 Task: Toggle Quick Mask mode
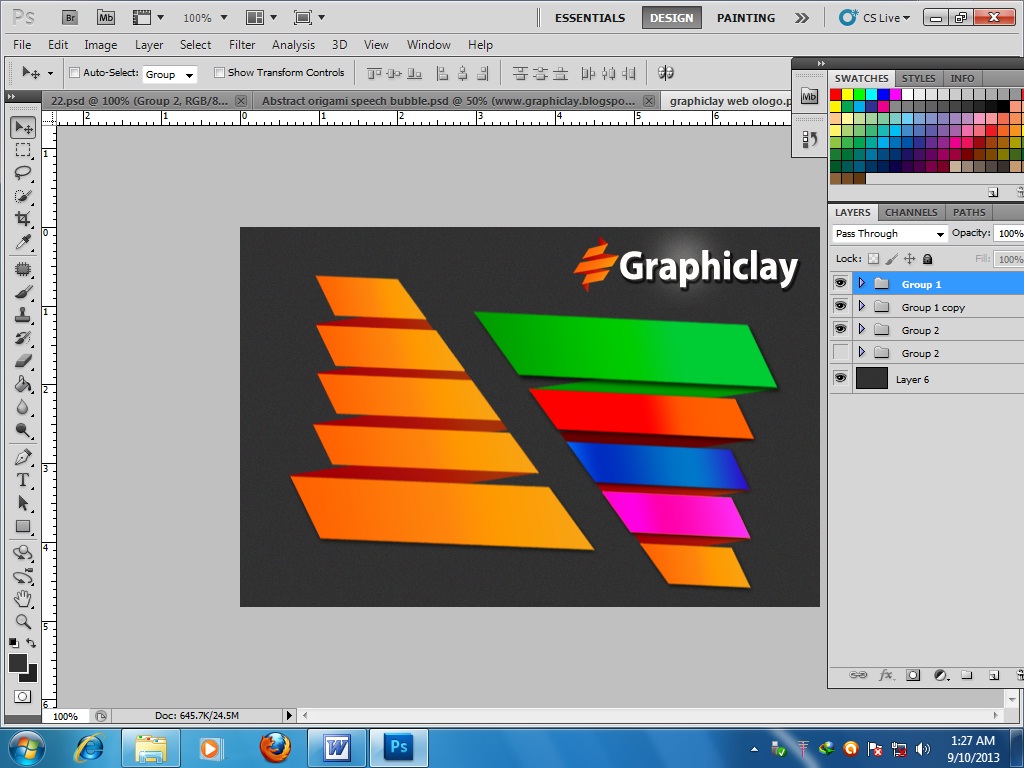coord(23,696)
